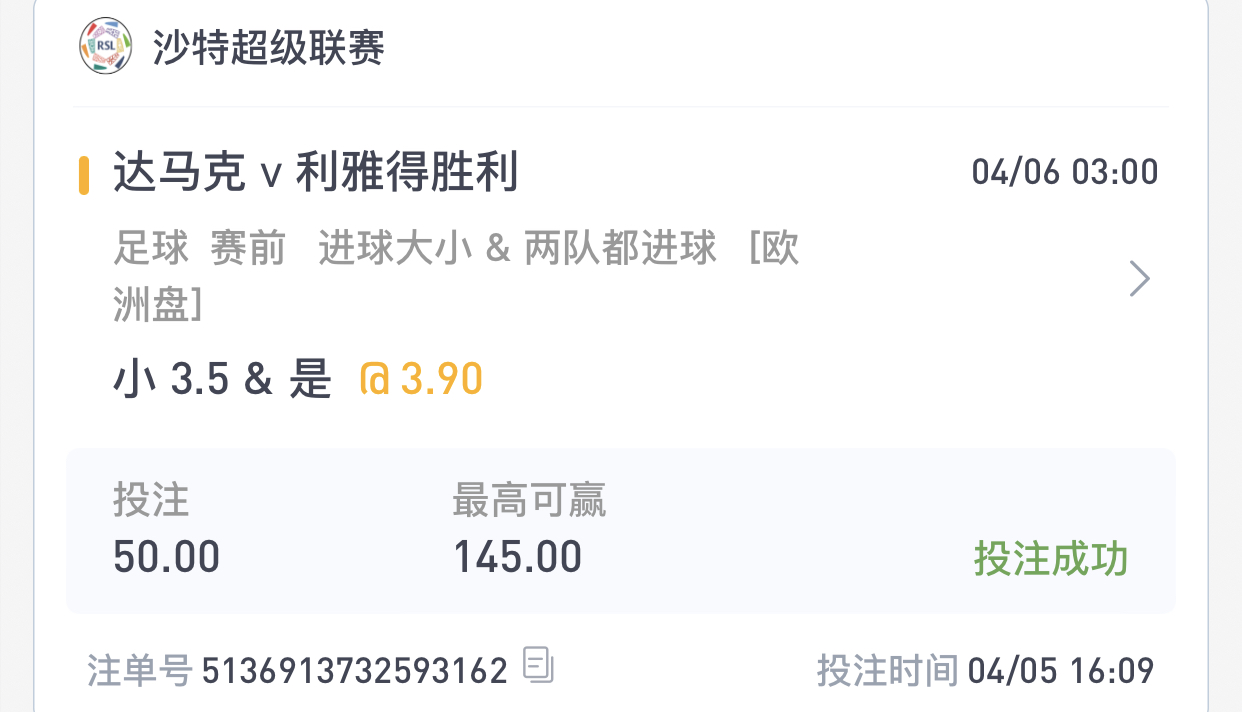
Task: Click the match time 04/06 03:00
Action: click(x=1065, y=172)
